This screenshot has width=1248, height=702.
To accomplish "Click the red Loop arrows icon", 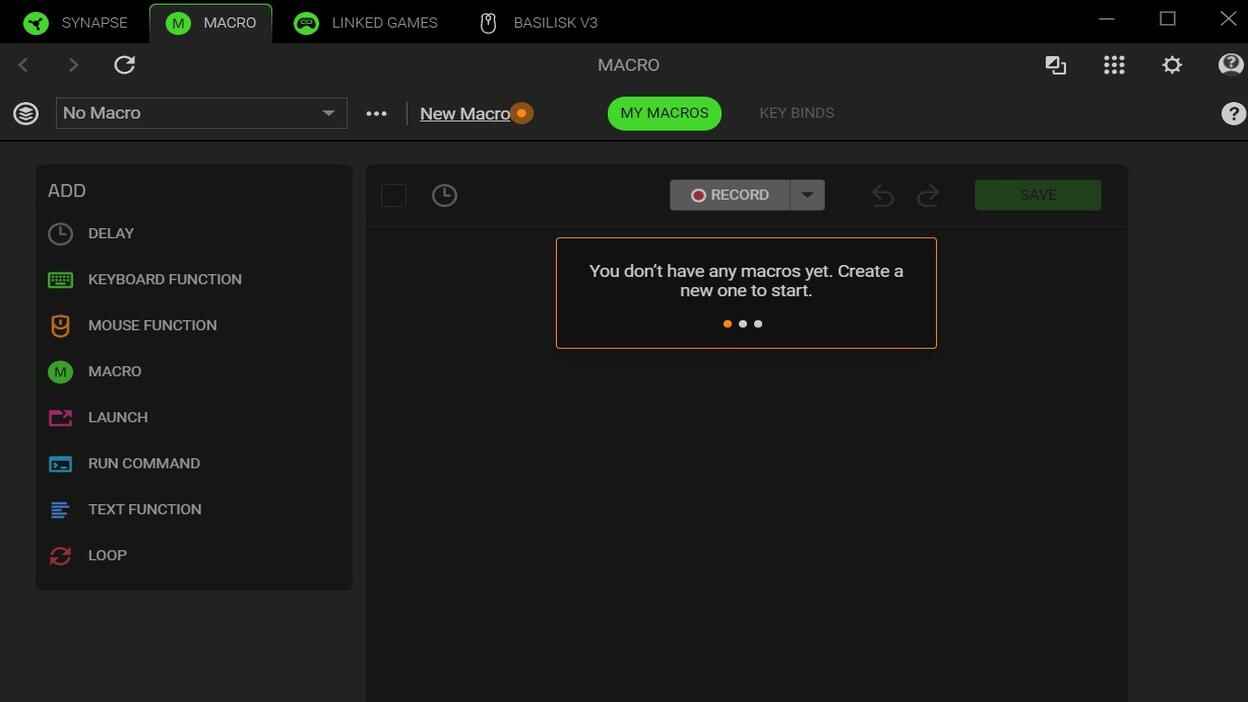I will (x=60, y=556).
